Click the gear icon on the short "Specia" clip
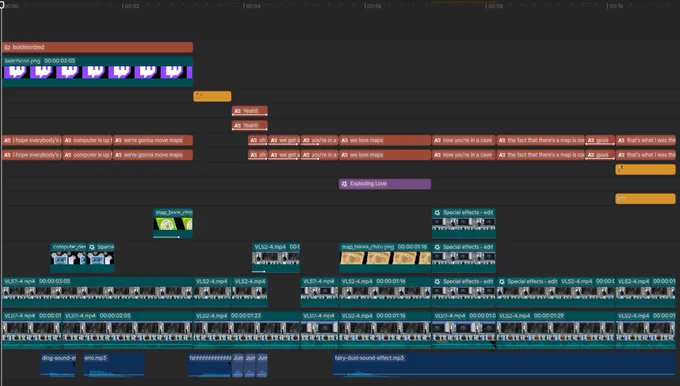The height and width of the screenshot is (386, 680). [92, 247]
